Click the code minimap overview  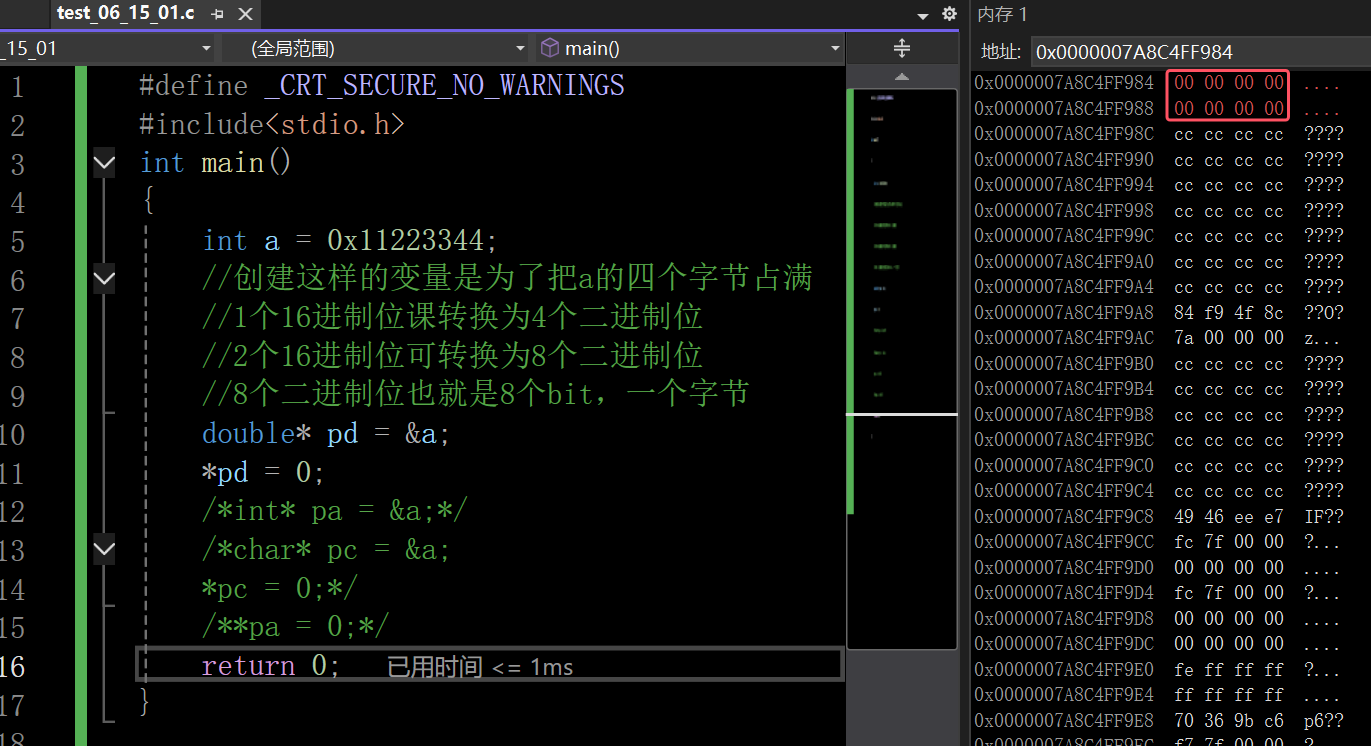click(x=901, y=368)
